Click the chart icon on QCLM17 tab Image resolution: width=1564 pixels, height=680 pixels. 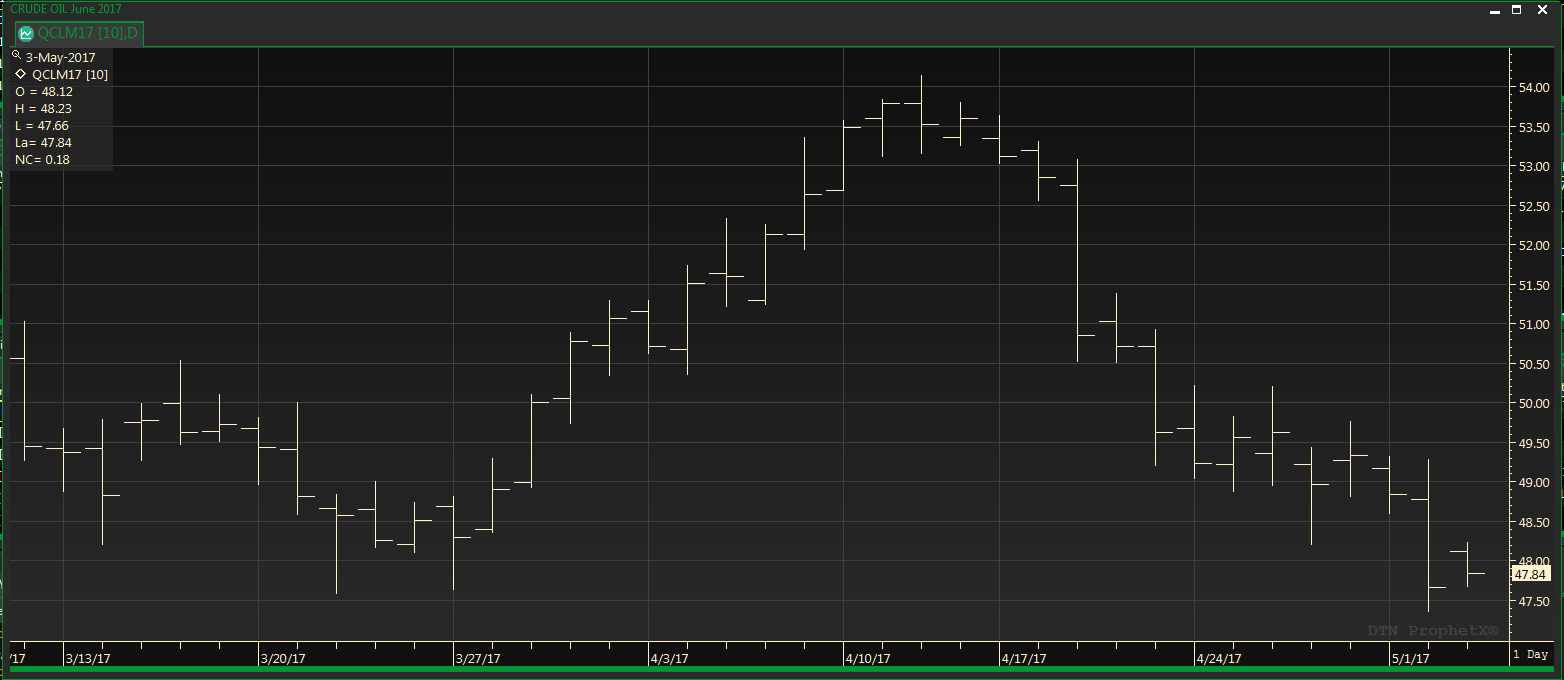tap(26, 33)
